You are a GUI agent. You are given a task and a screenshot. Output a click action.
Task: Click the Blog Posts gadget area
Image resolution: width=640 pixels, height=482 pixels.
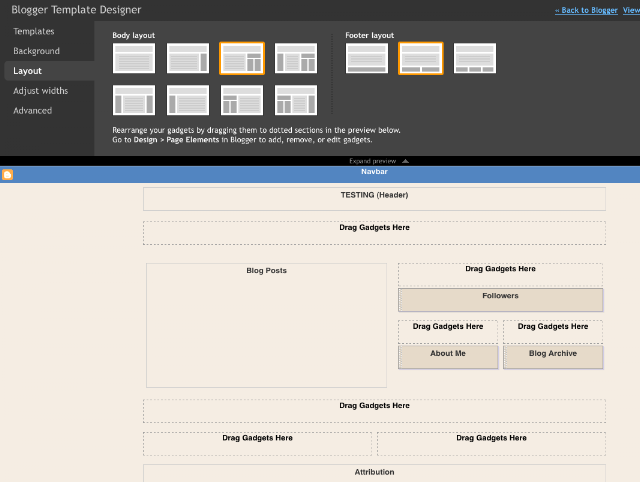point(267,325)
